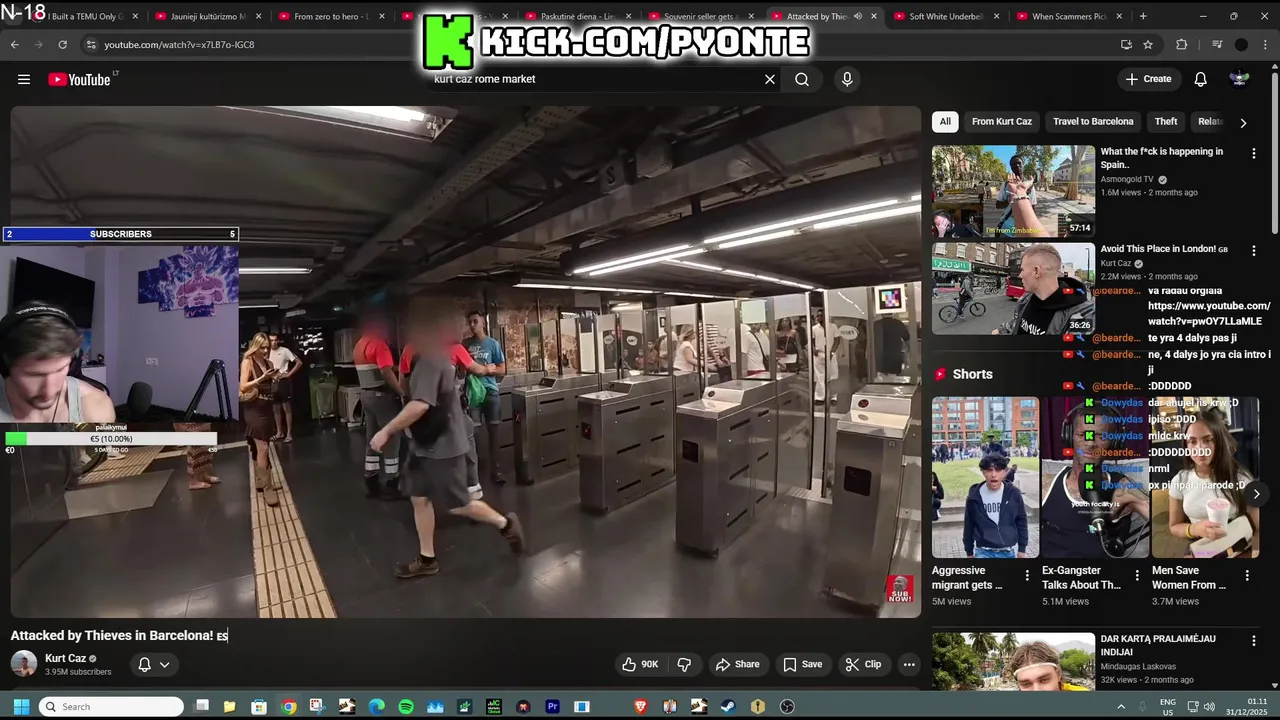Open options for 'What the f*ck is happening in Spain' video

tap(1253, 153)
